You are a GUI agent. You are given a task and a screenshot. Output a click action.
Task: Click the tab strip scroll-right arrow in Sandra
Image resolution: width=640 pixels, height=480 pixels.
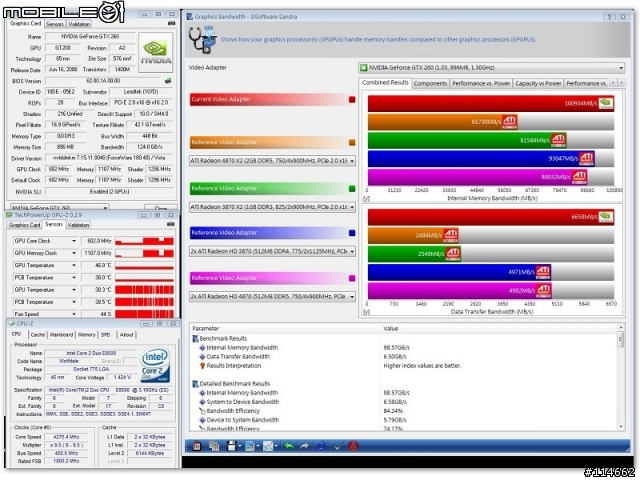pyautogui.click(x=621, y=83)
